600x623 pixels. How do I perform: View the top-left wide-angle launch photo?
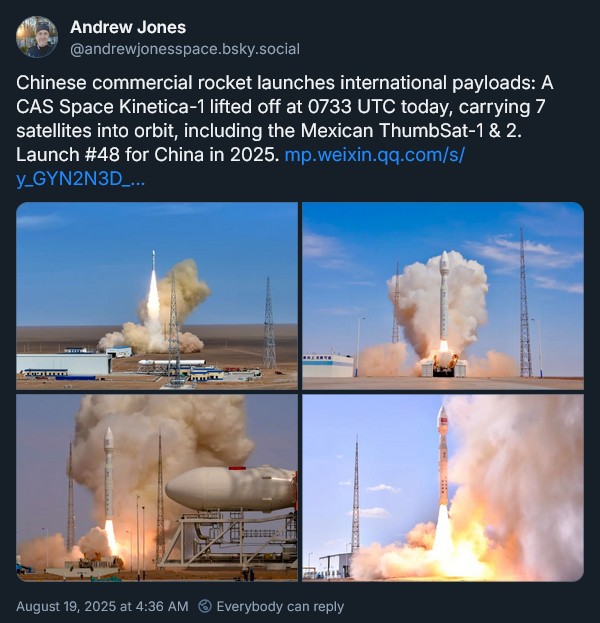click(x=157, y=296)
